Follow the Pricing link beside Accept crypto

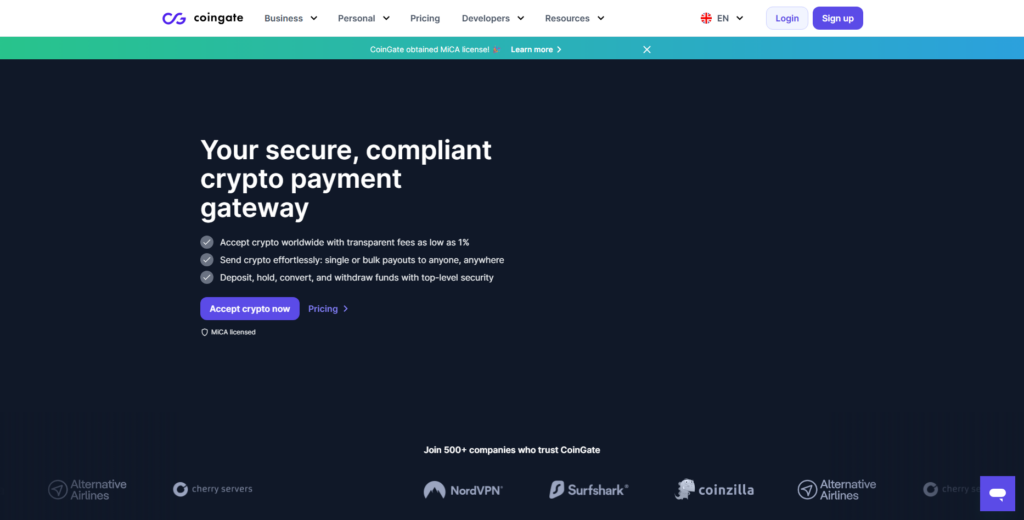pyautogui.click(x=328, y=309)
